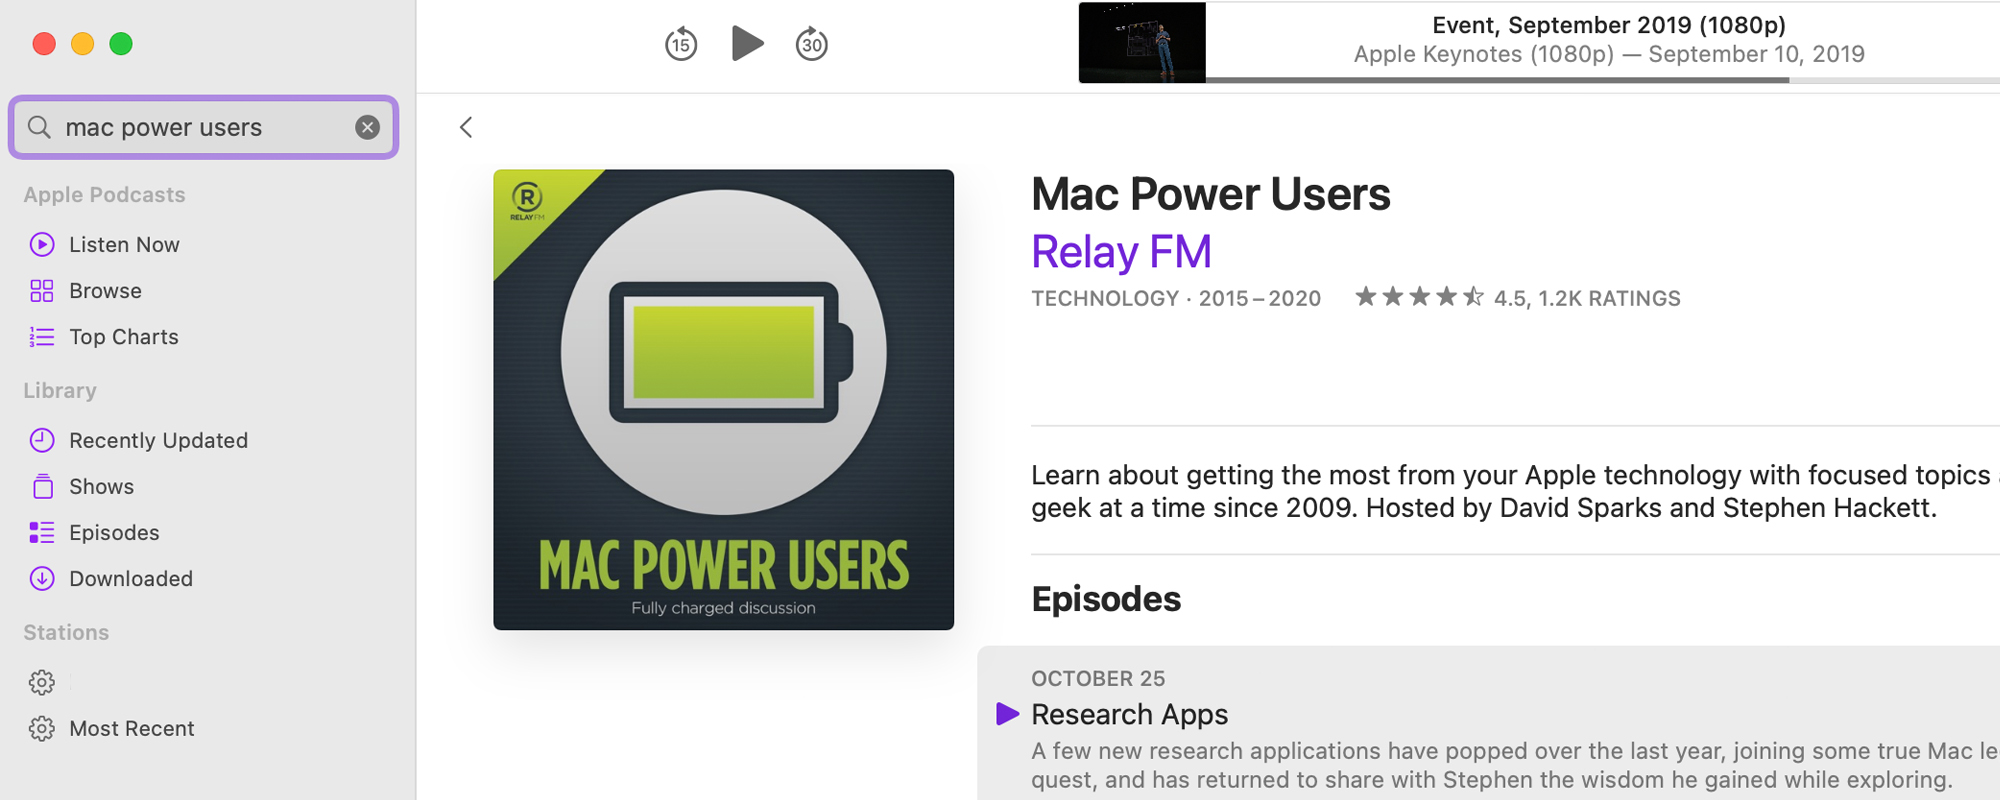Click the Browse grid icon
Image resolution: width=2000 pixels, height=800 pixels.
click(42, 291)
